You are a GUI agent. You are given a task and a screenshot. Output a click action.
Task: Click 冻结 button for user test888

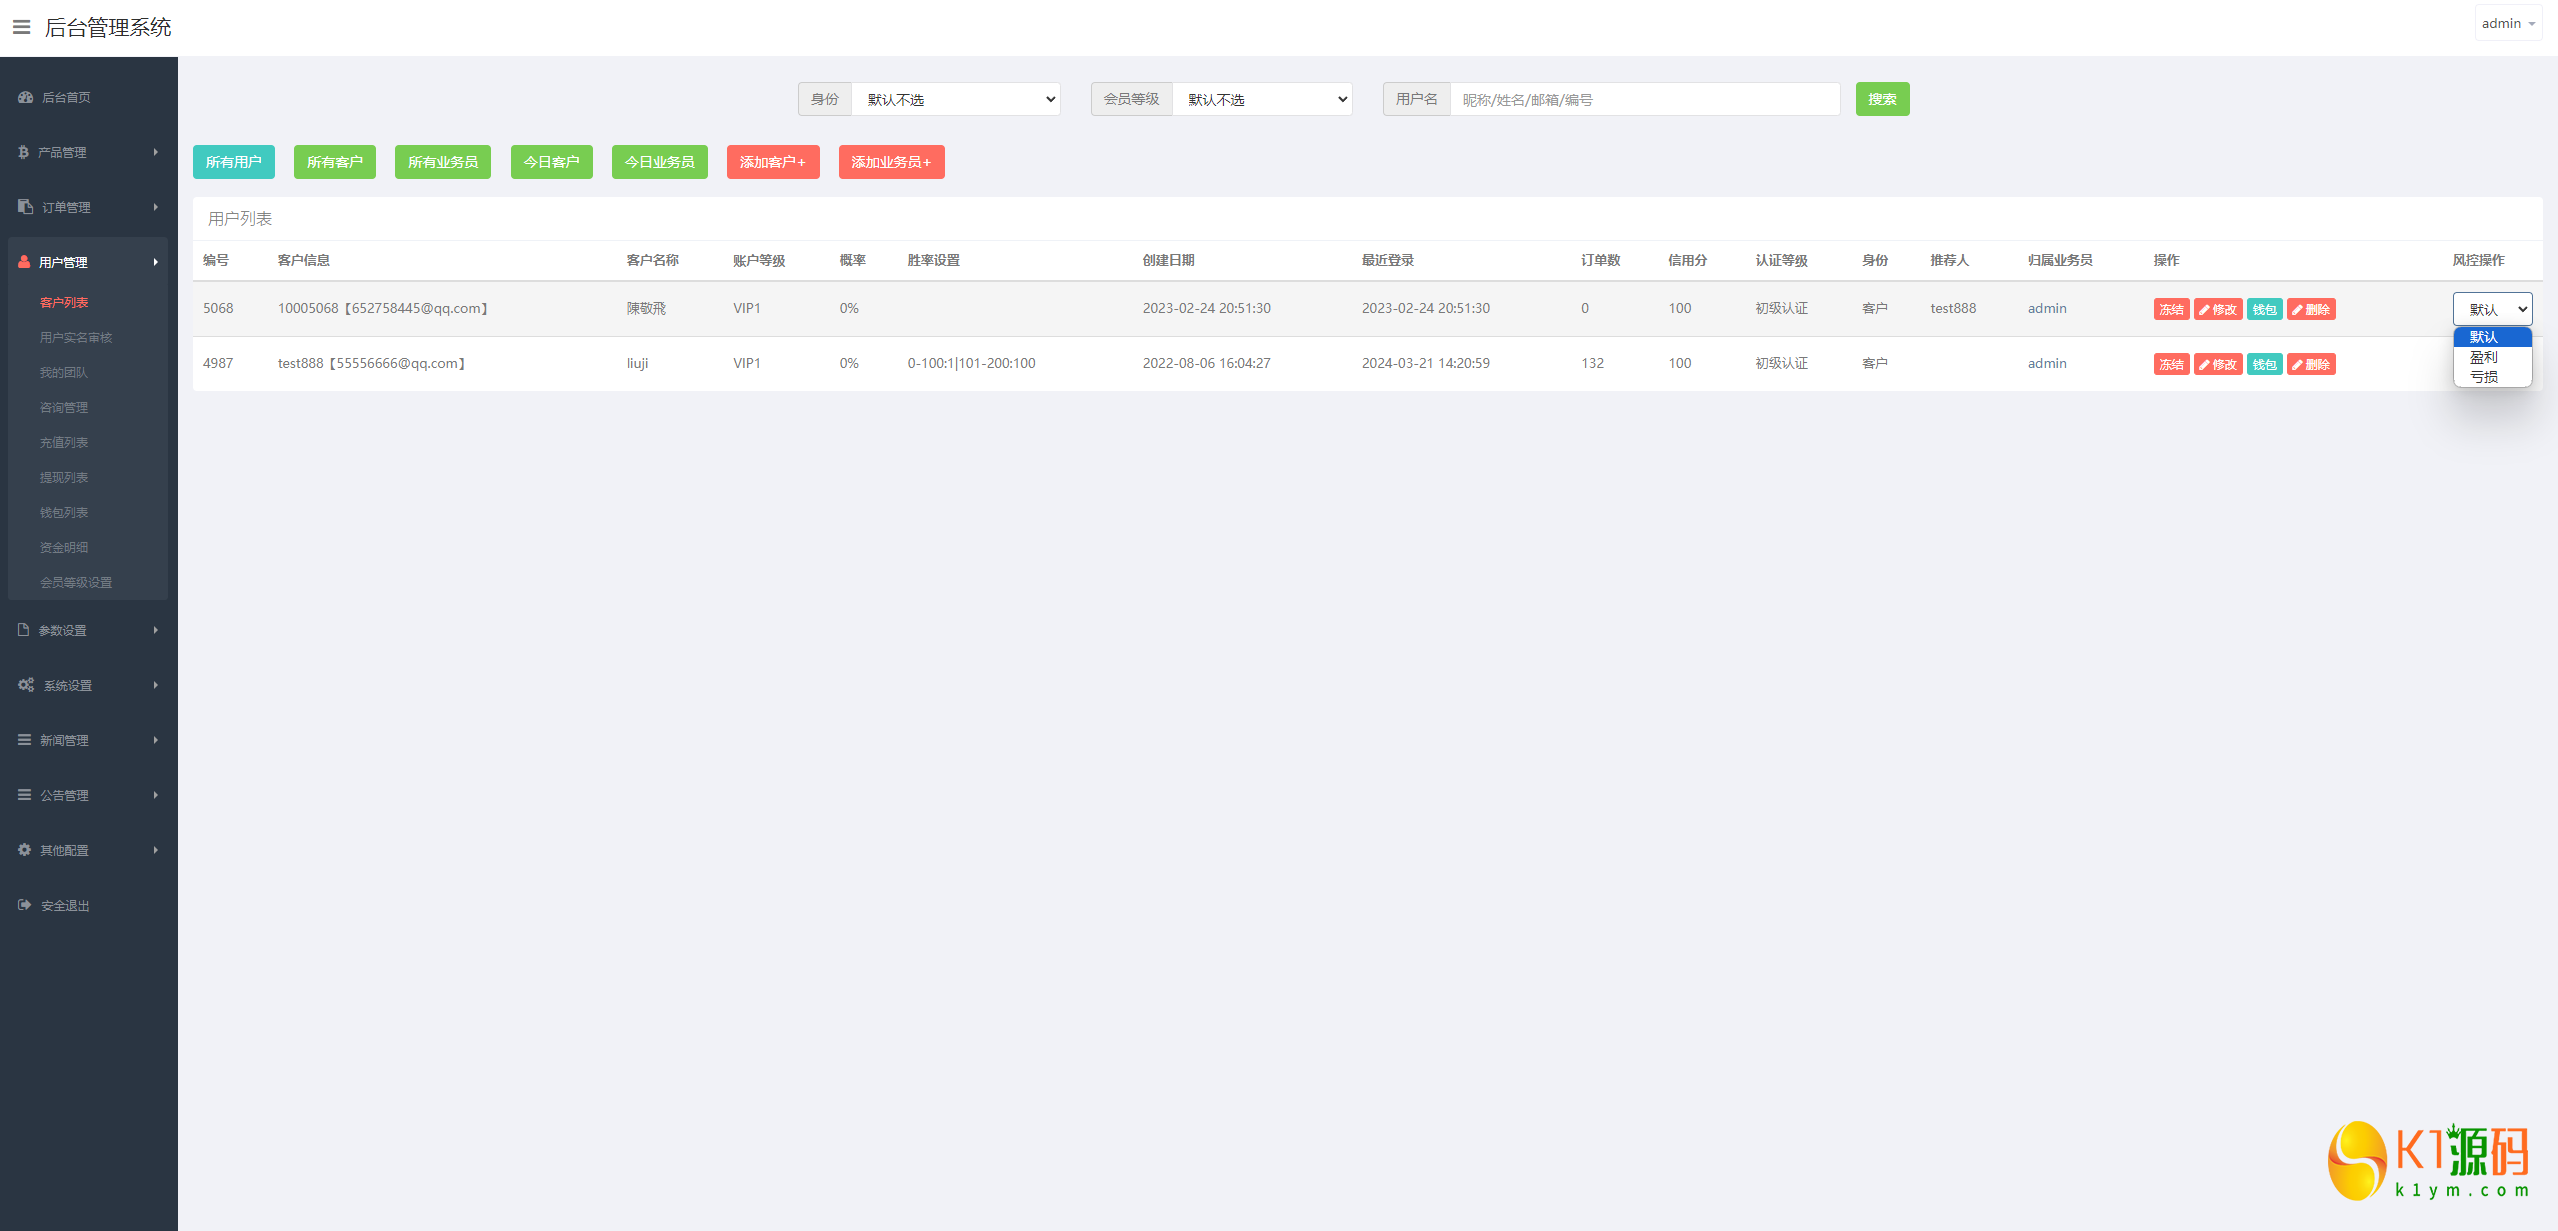pos(2171,364)
